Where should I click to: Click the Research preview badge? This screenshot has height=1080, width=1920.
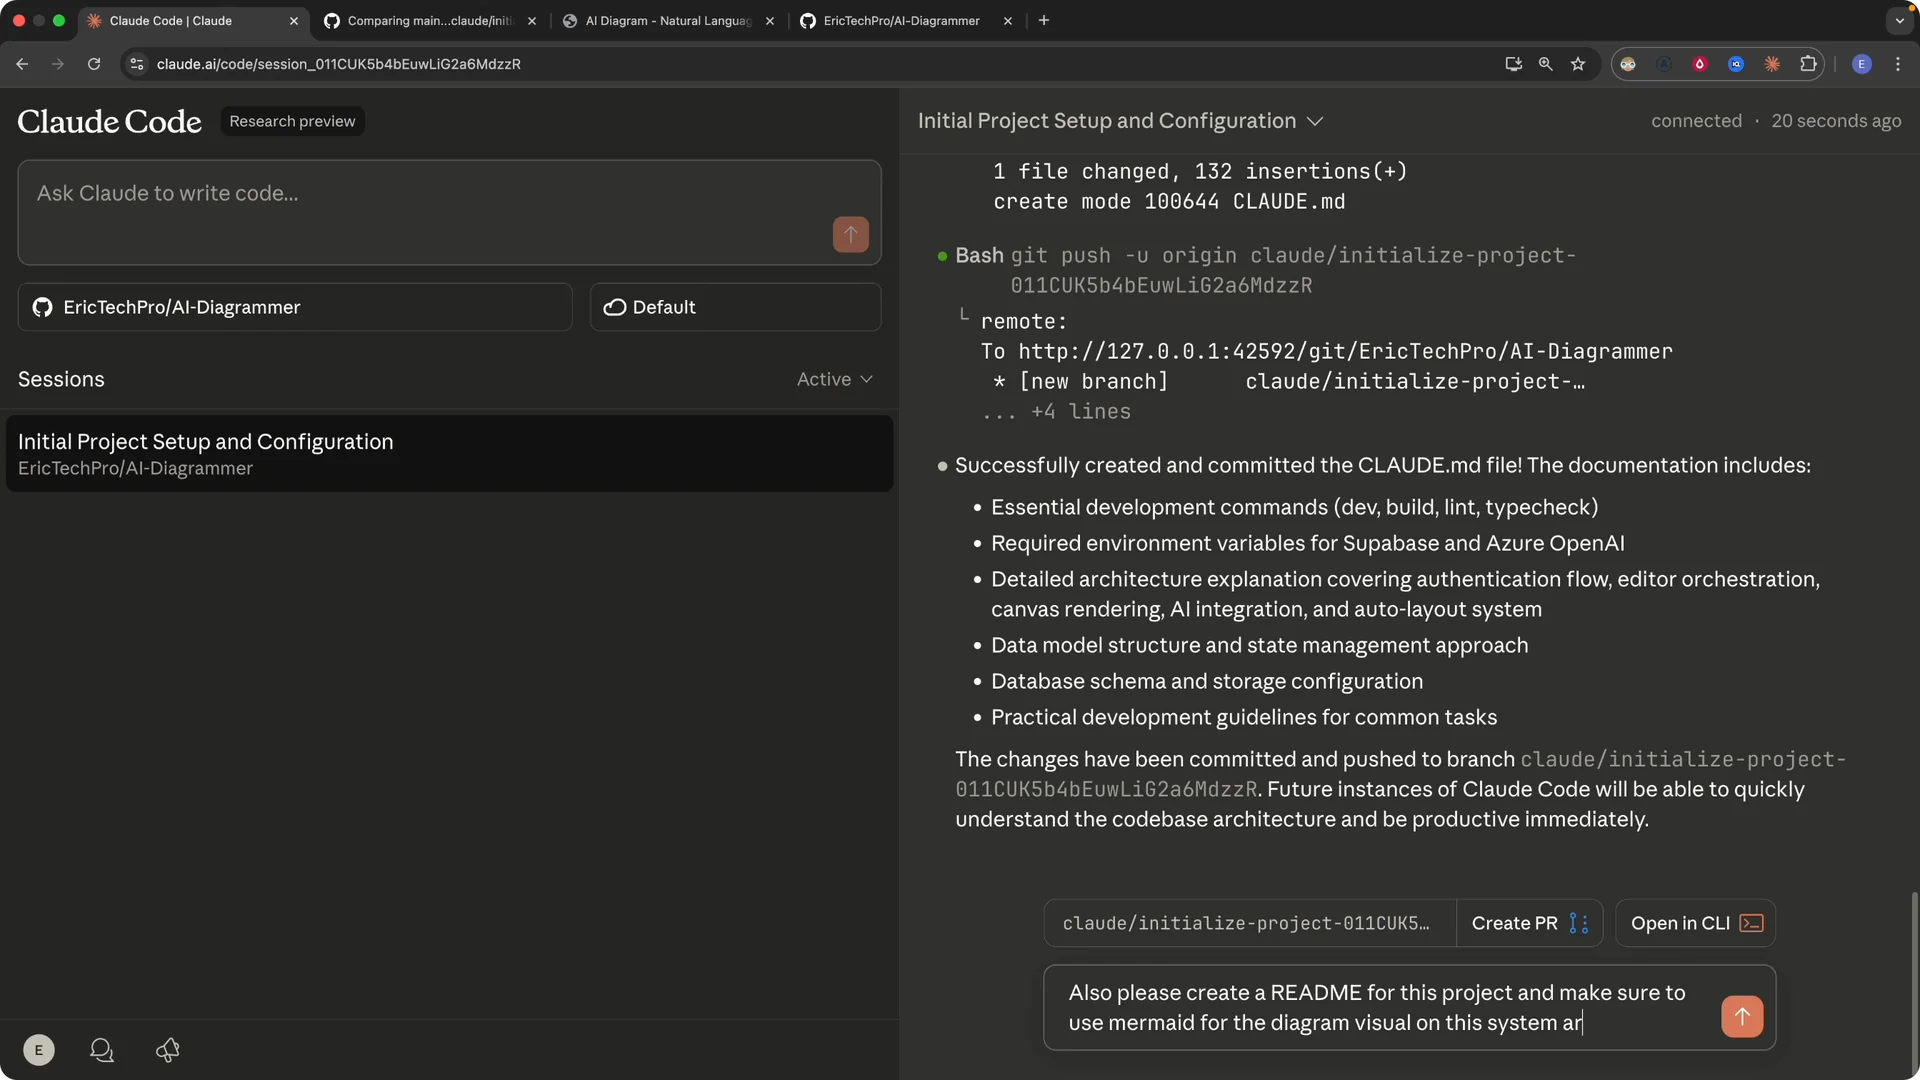292,121
